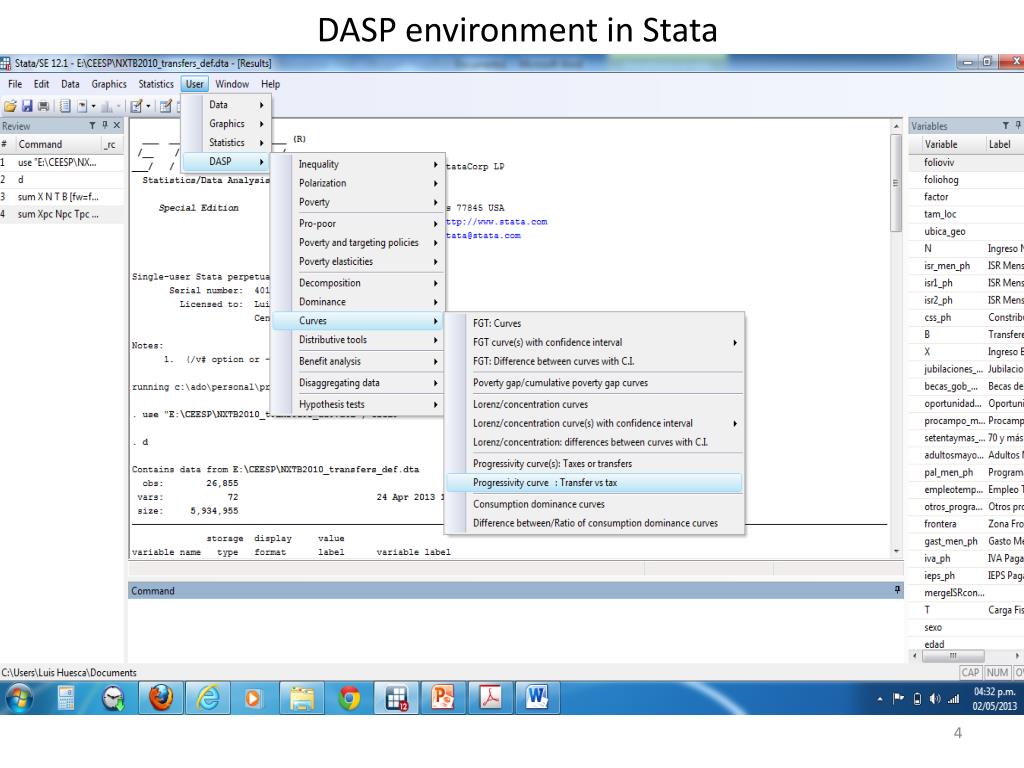This screenshot has width=1024, height=768.
Task: Click the Save toolbar icon
Action: tap(27, 106)
